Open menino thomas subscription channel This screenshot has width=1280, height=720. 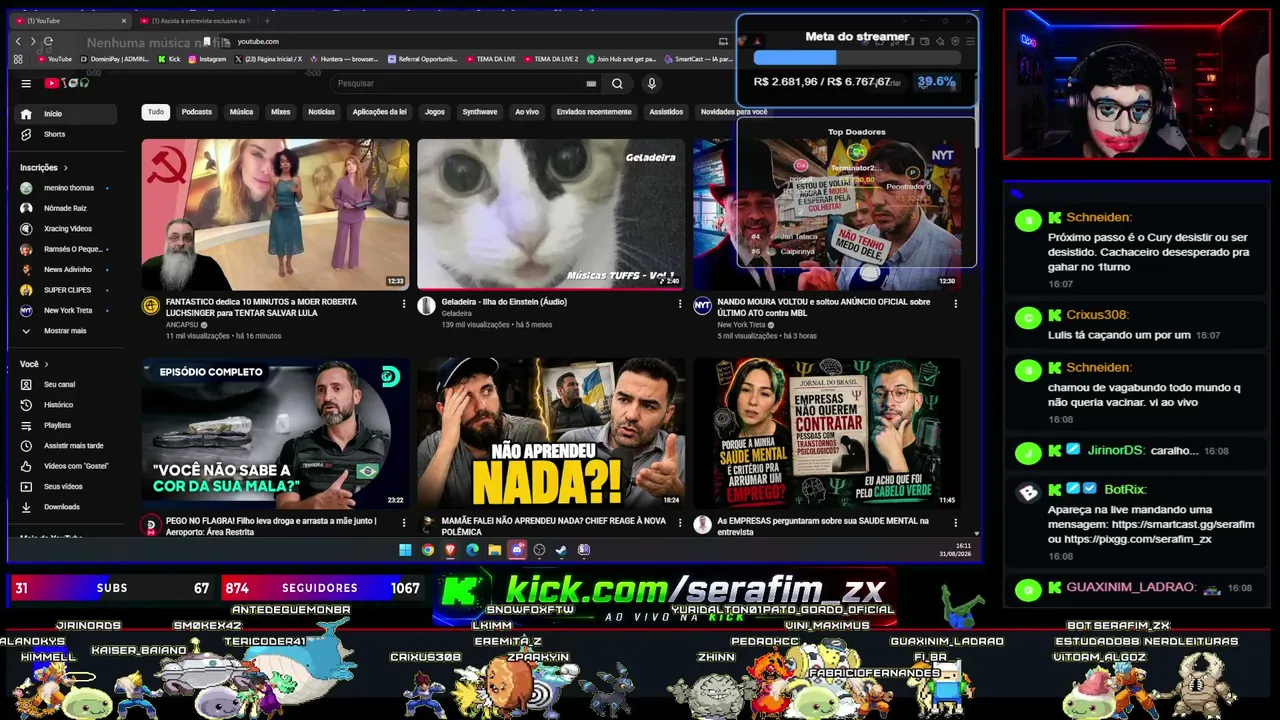click(x=66, y=188)
